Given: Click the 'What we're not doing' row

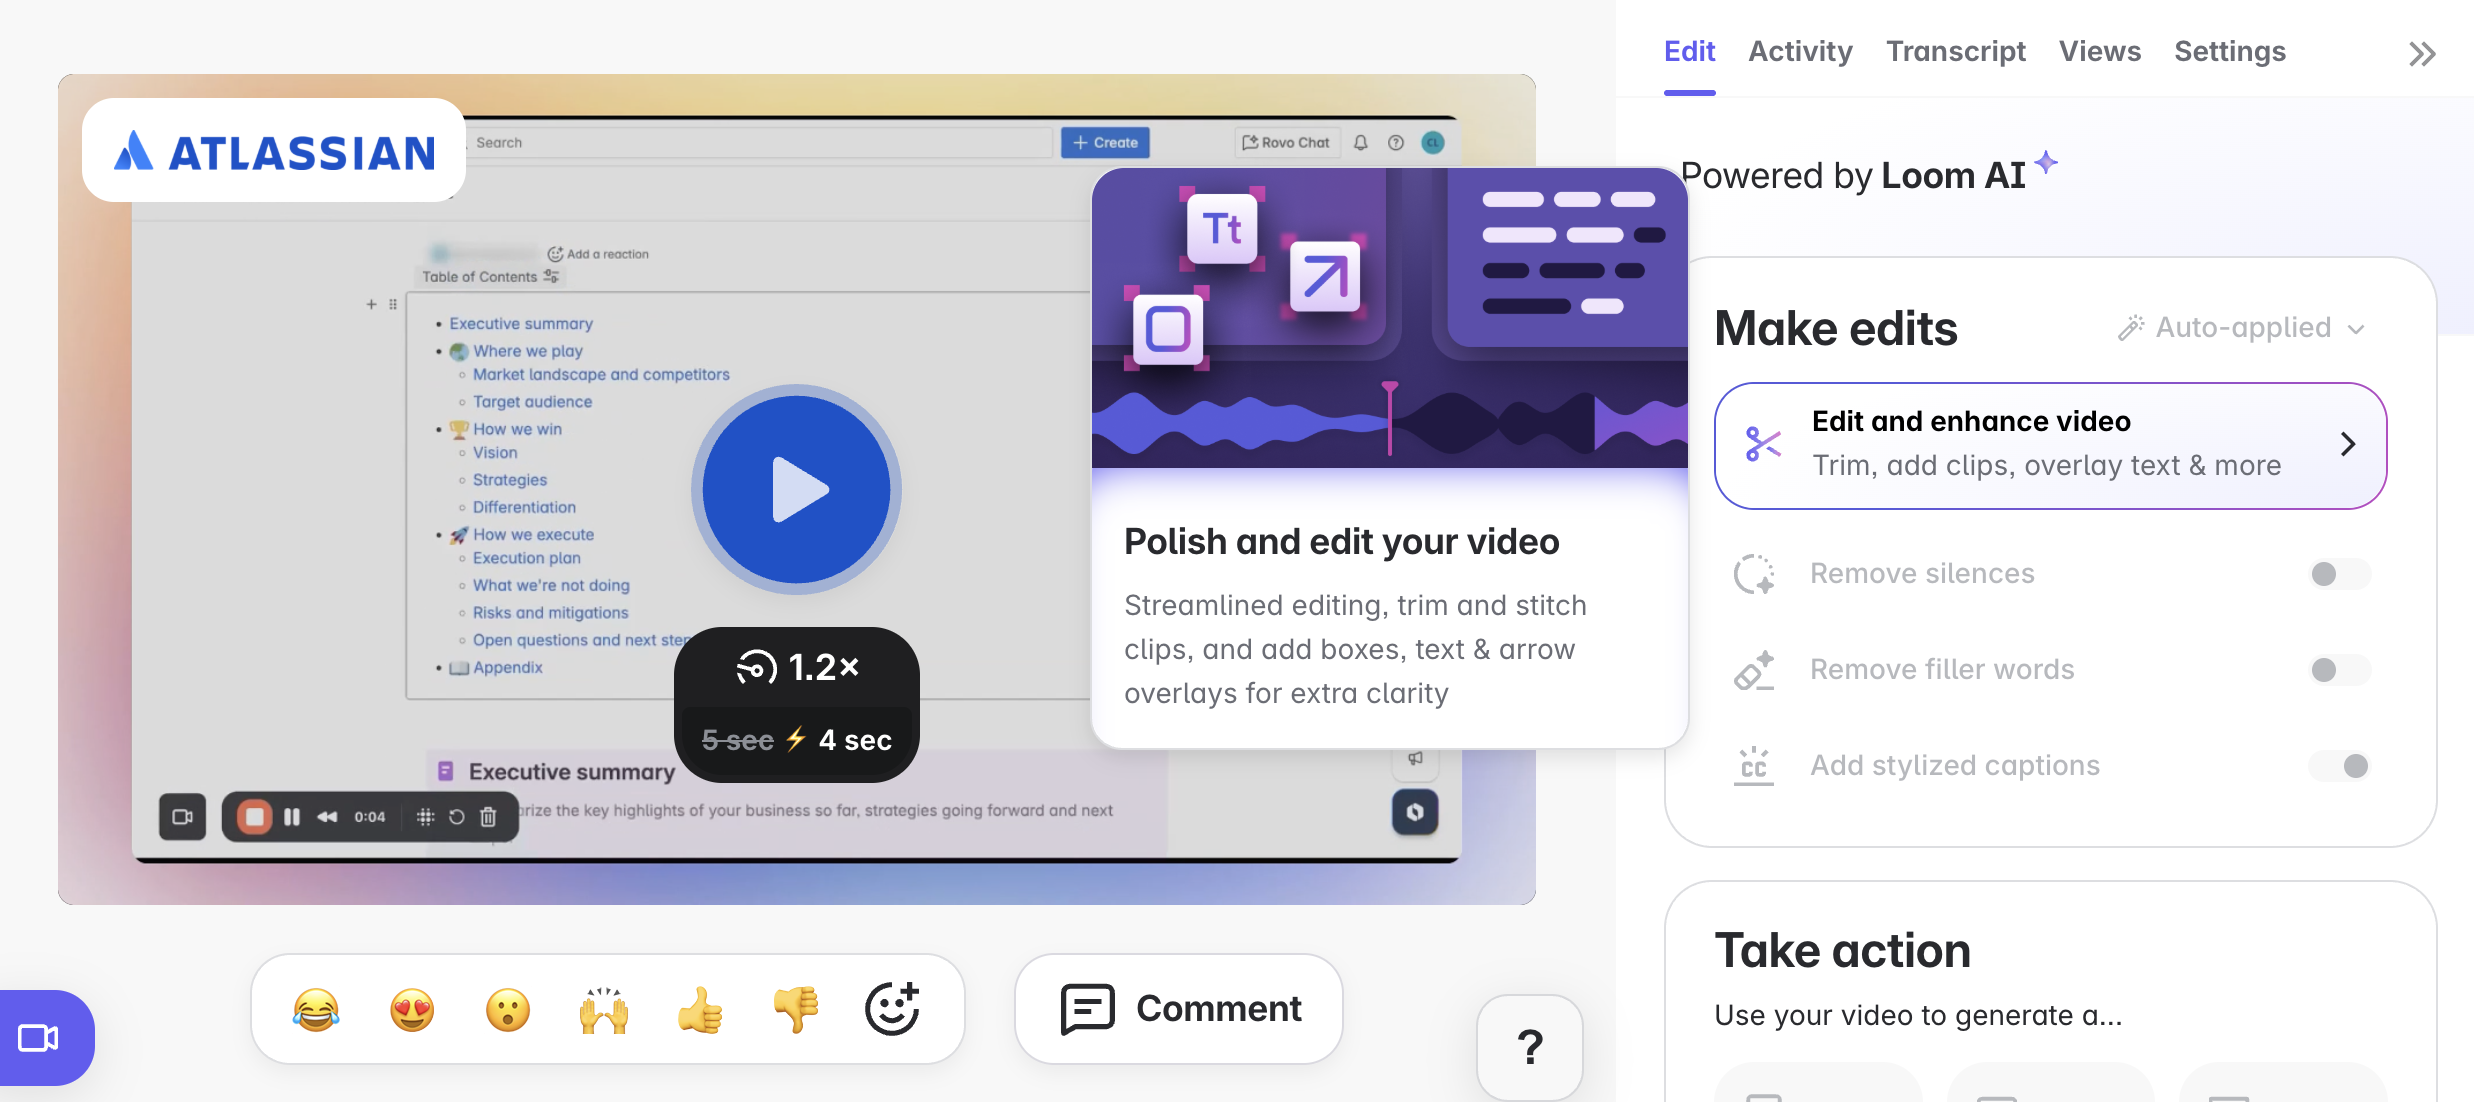Looking at the screenshot, I should click(x=551, y=585).
